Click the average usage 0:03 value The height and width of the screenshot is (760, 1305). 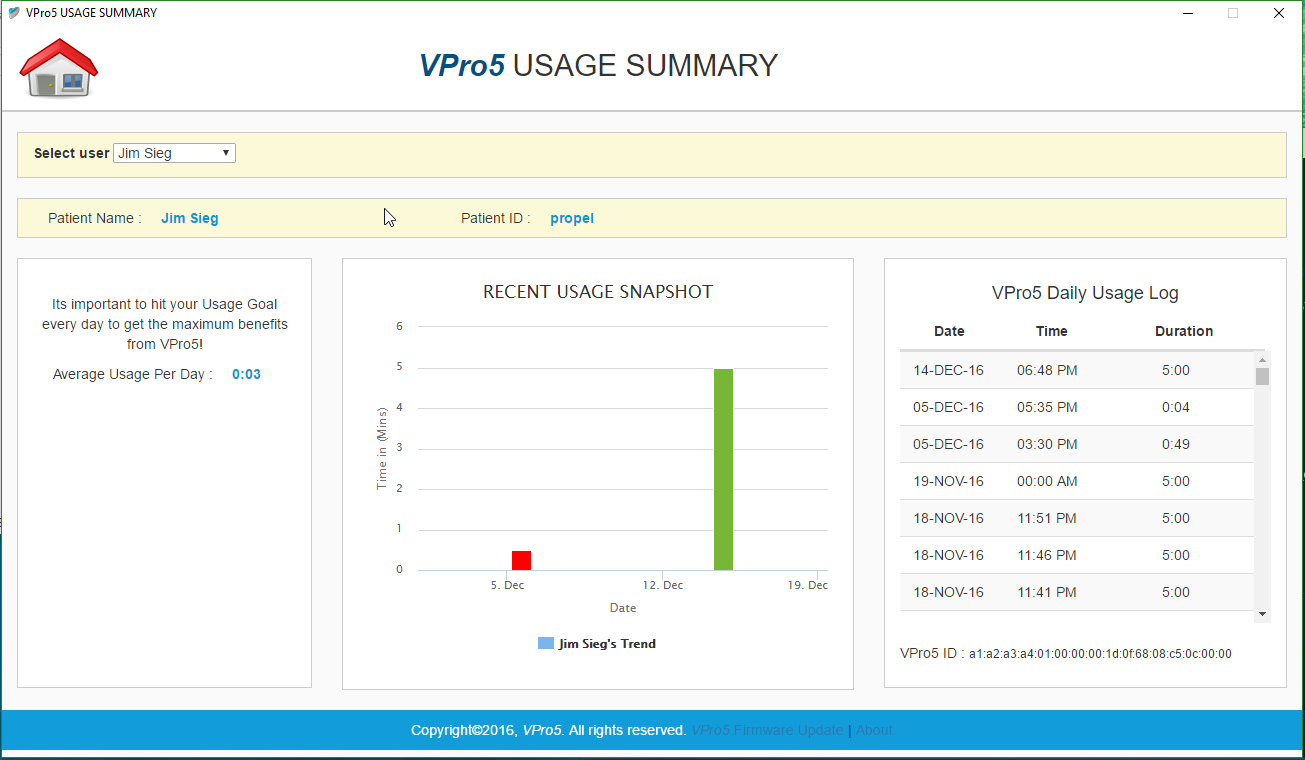246,374
